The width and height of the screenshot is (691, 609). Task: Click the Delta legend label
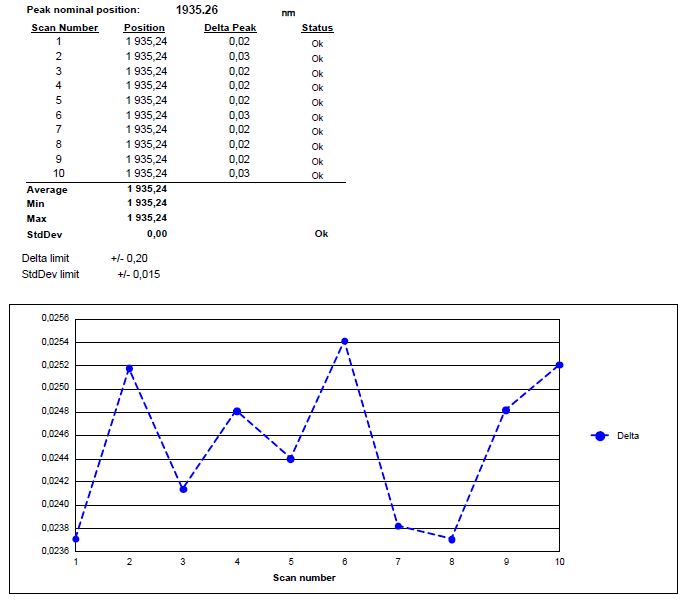coord(628,436)
